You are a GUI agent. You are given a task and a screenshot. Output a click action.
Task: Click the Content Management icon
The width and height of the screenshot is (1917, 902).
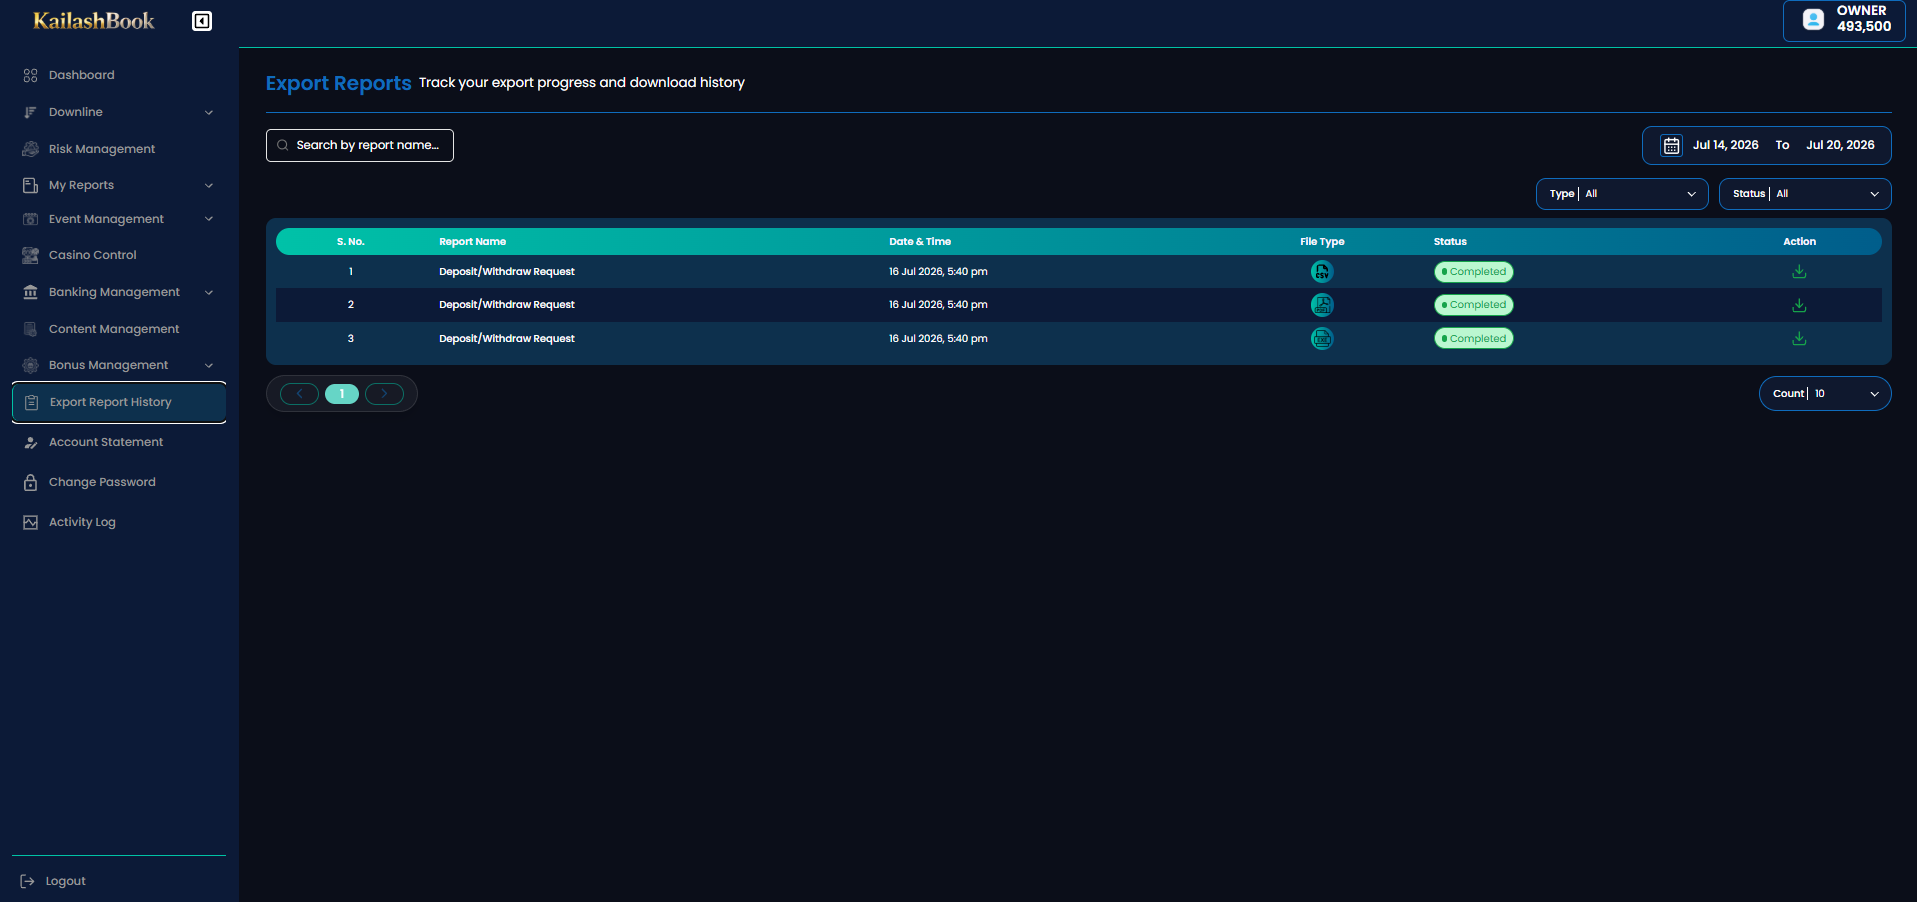point(30,329)
